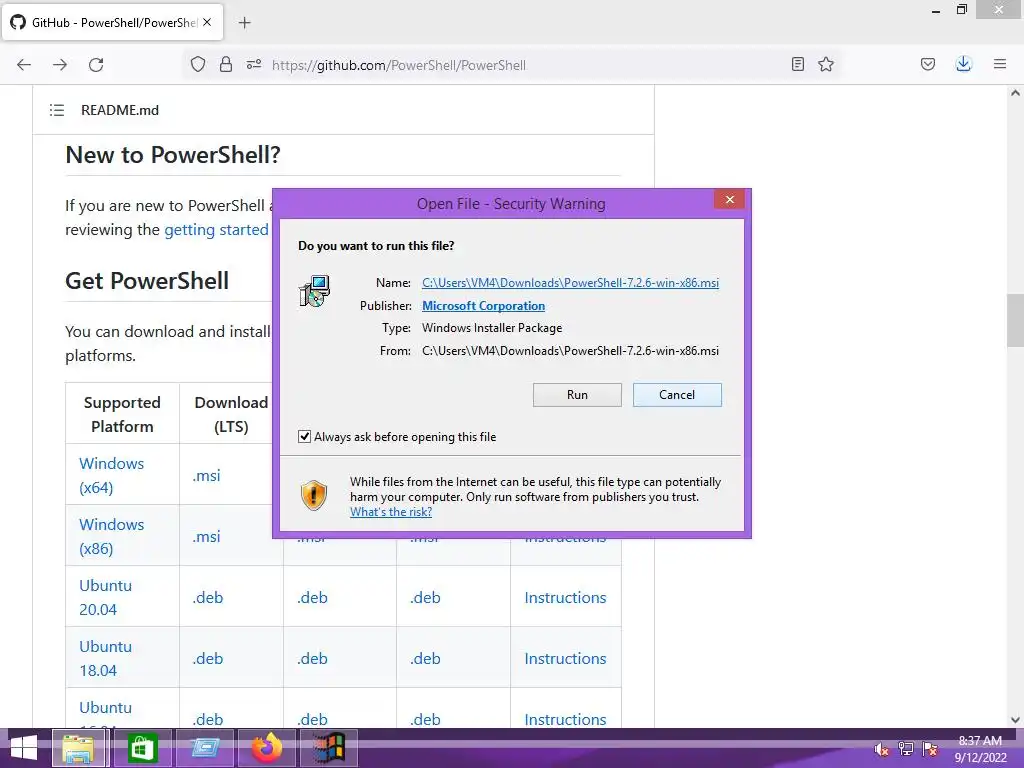The height and width of the screenshot is (768, 1024).
Task: Open Ubuntu 20.04 platform link
Action: pyautogui.click(x=105, y=597)
